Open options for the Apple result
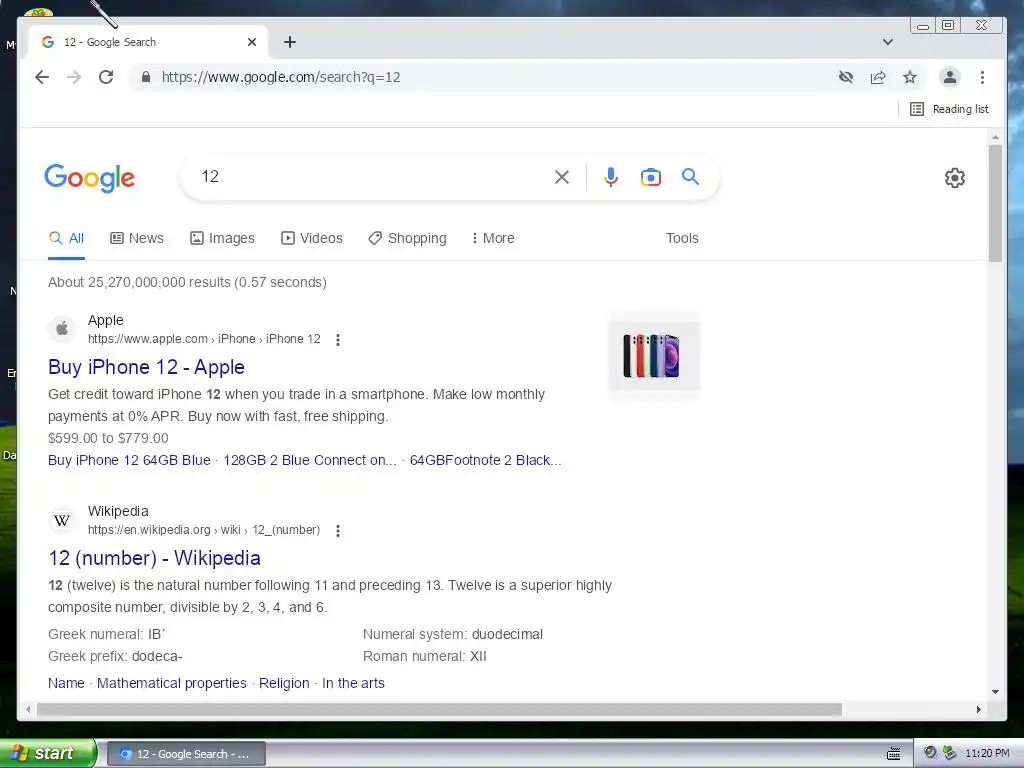This screenshot has height=768, width=1024. (338, 340)
